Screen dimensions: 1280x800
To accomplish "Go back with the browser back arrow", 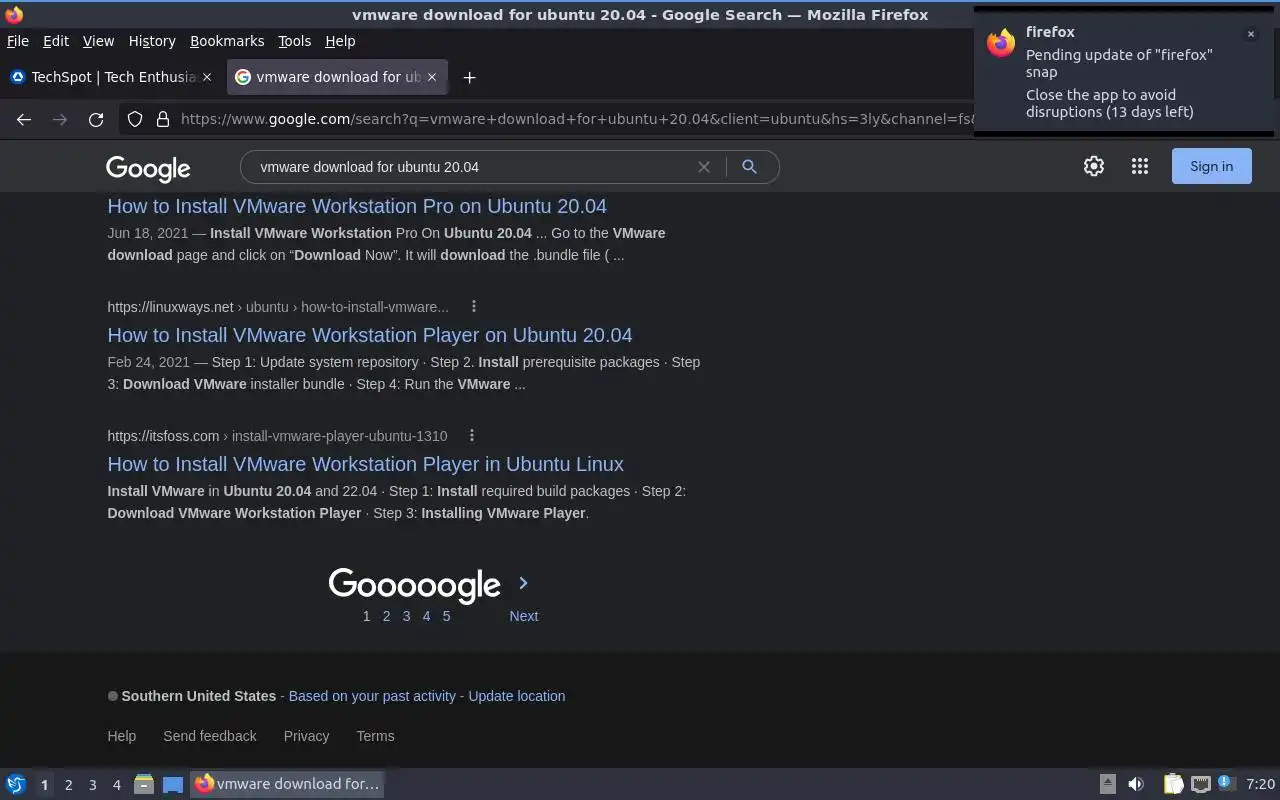I will click(x=24, y=119).
